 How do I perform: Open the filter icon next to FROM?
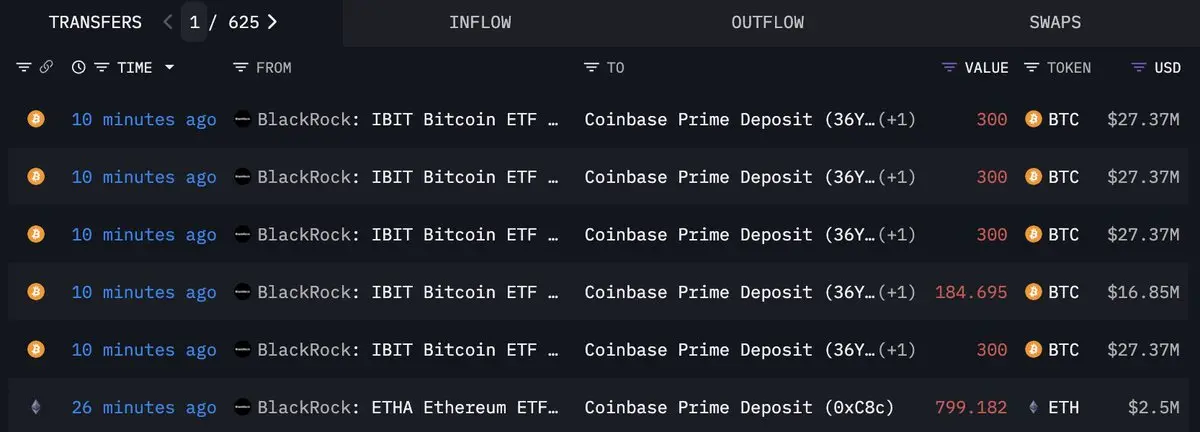tap(240, 67)
